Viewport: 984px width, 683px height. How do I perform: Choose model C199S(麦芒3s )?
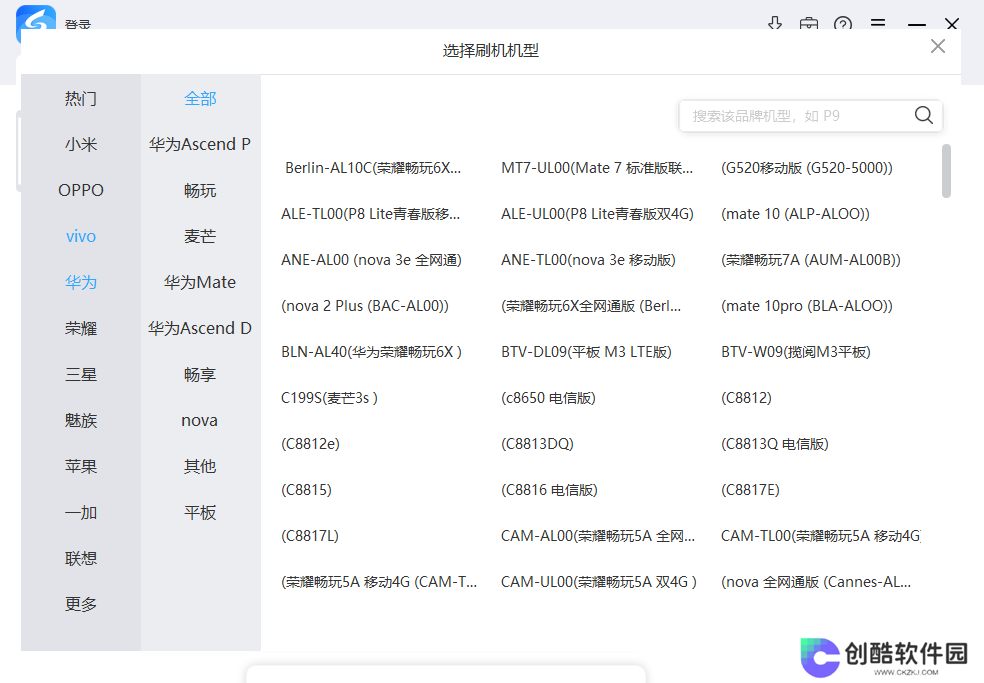(329, 398)
